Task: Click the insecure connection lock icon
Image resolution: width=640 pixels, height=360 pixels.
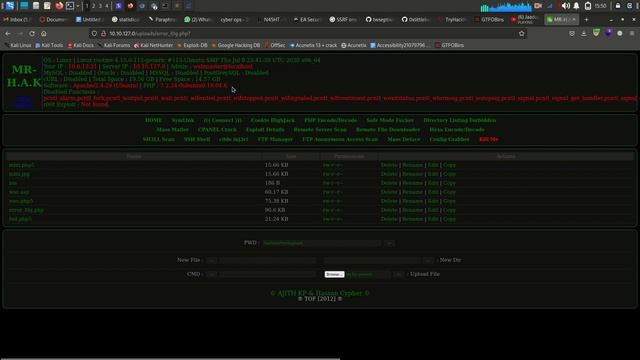Action: click(103, 33)
